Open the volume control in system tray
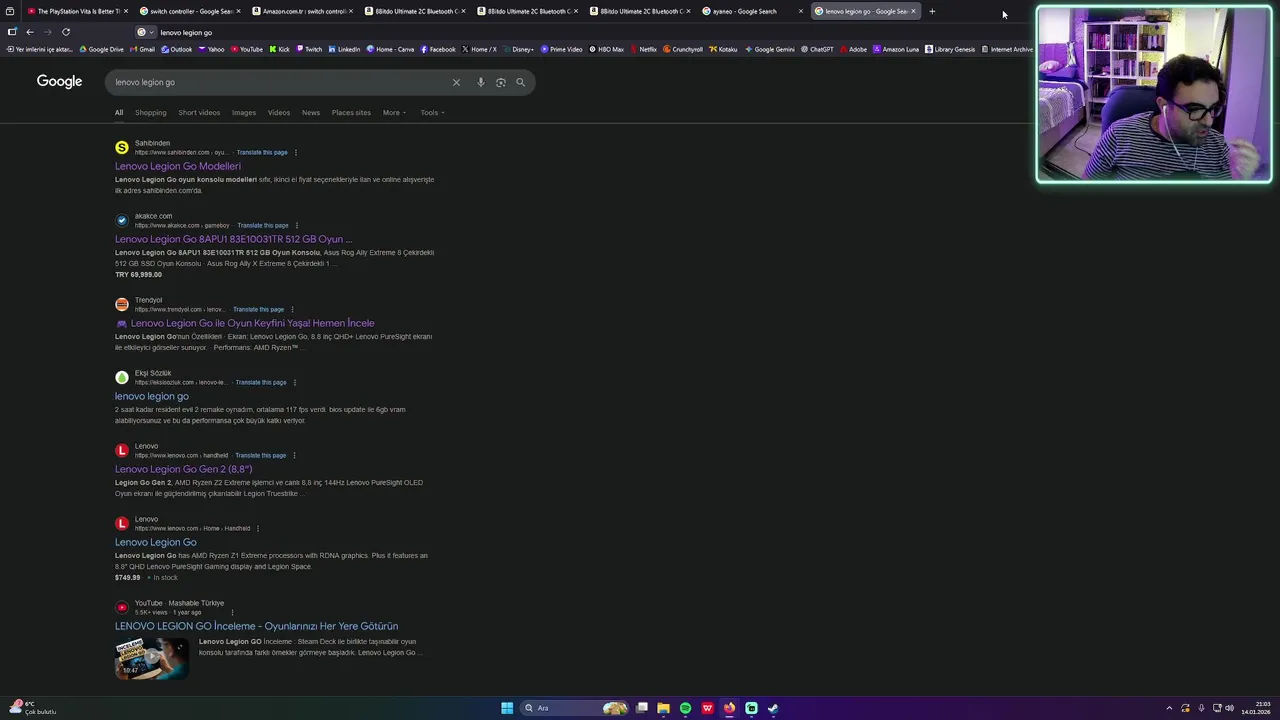The image size is (1280, 720). (1229, 708)
